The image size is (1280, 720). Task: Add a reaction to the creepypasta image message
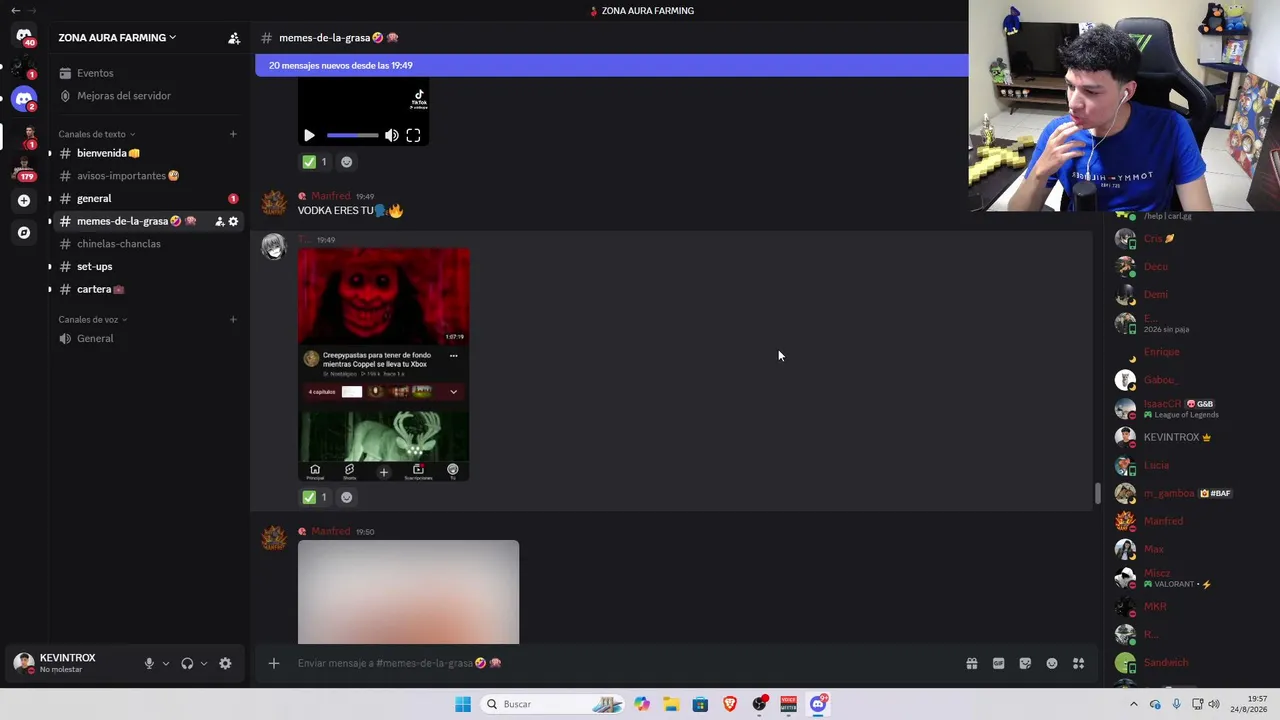pos(347,497)
